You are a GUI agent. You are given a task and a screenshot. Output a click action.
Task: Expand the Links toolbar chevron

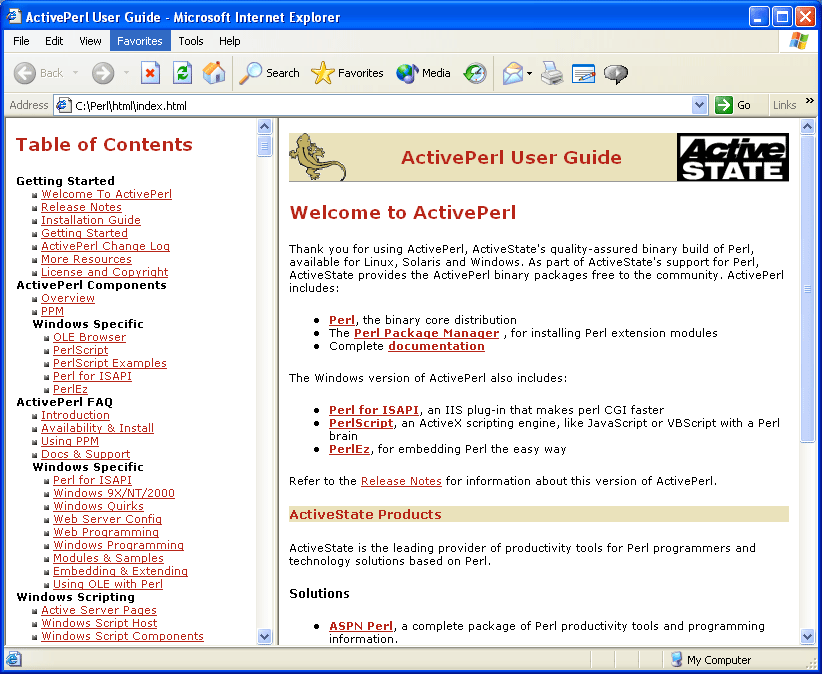click(810, 100)
